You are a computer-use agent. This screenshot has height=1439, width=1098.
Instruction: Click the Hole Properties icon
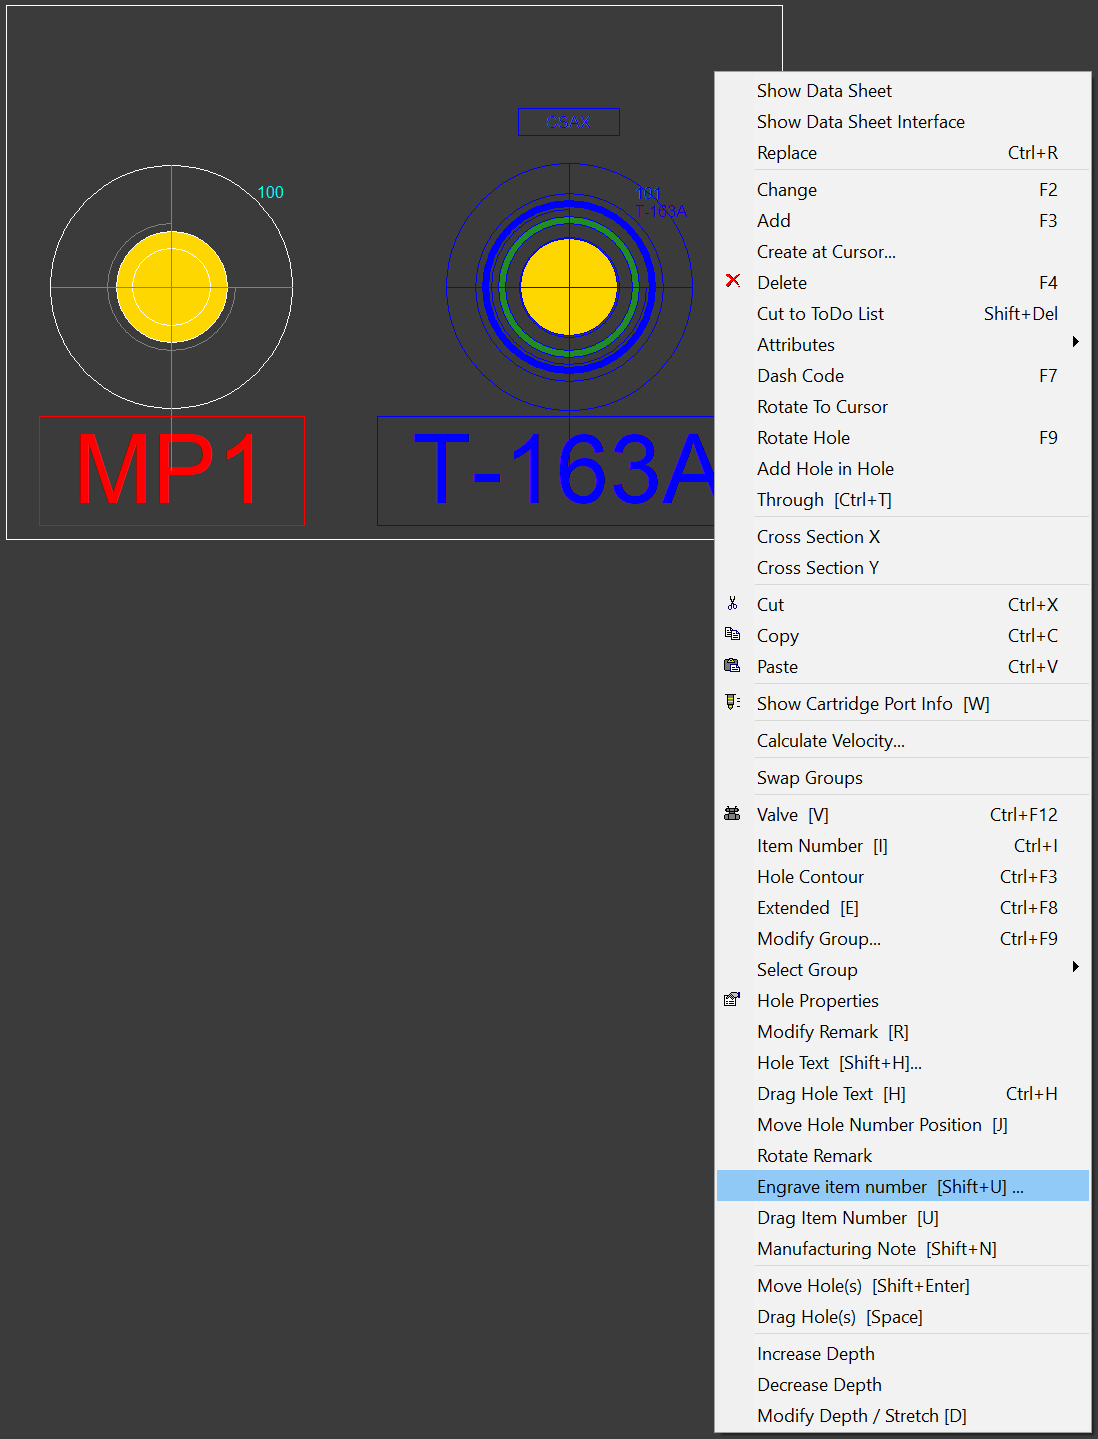pyautogui.click(x=733, y=1000)
